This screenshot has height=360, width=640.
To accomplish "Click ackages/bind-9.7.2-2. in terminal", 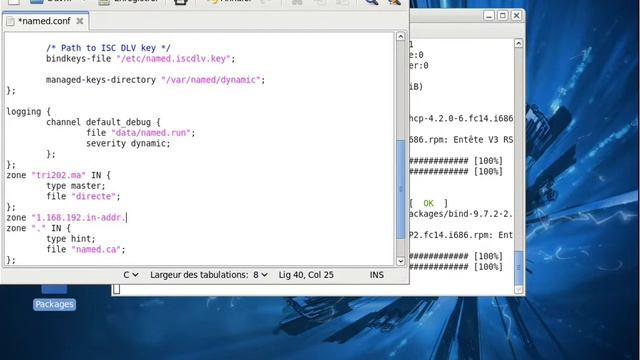I will [x=461, y=214].
